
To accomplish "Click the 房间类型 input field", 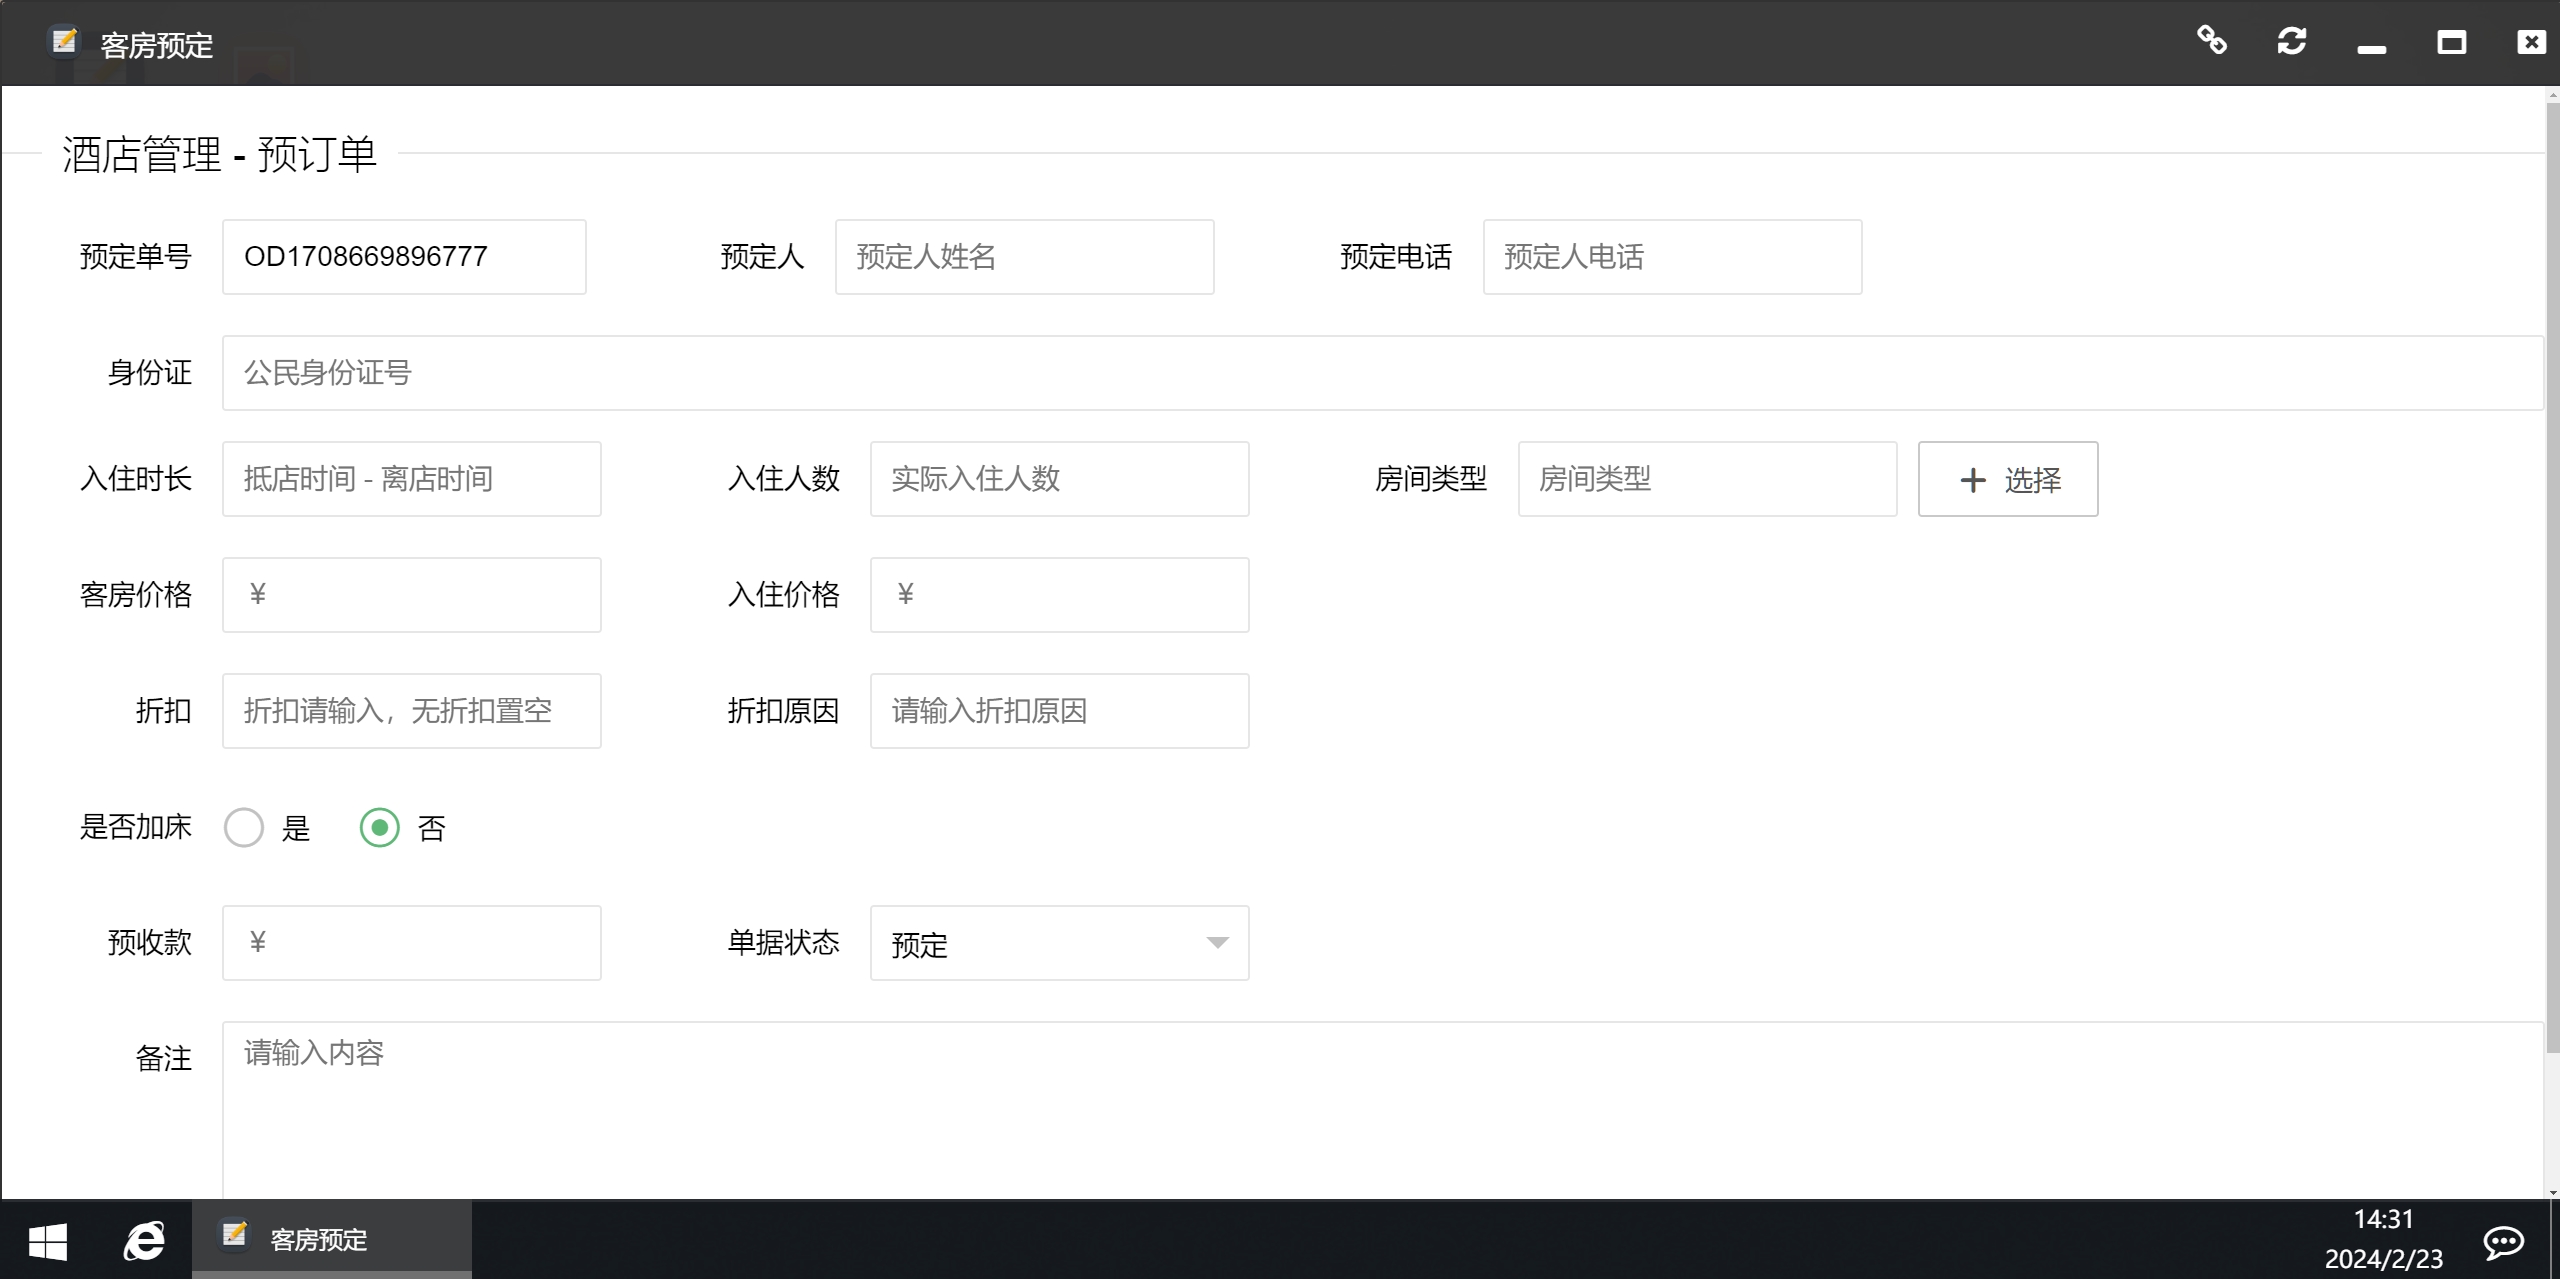I will tap(1707, 479).
